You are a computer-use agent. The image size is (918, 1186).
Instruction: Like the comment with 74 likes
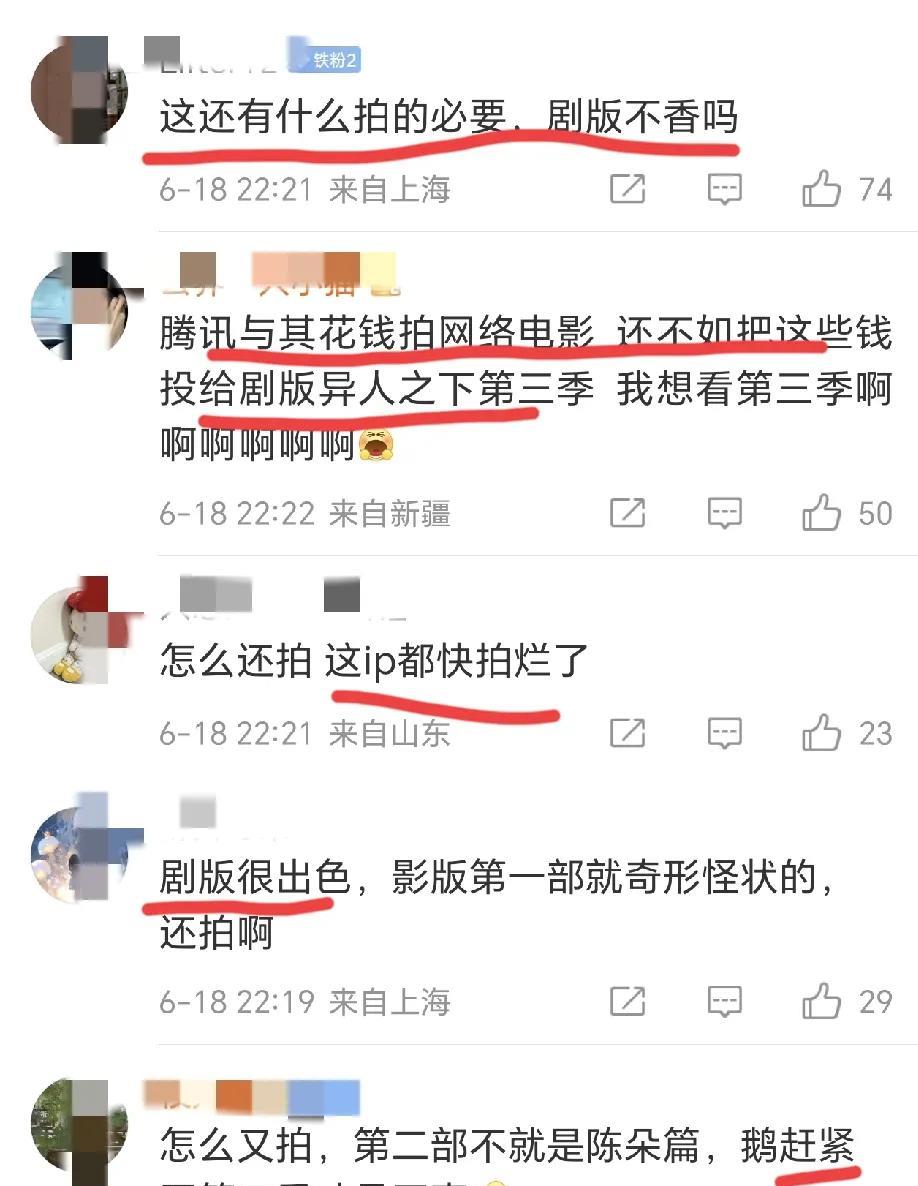click(x=821, y=188)
